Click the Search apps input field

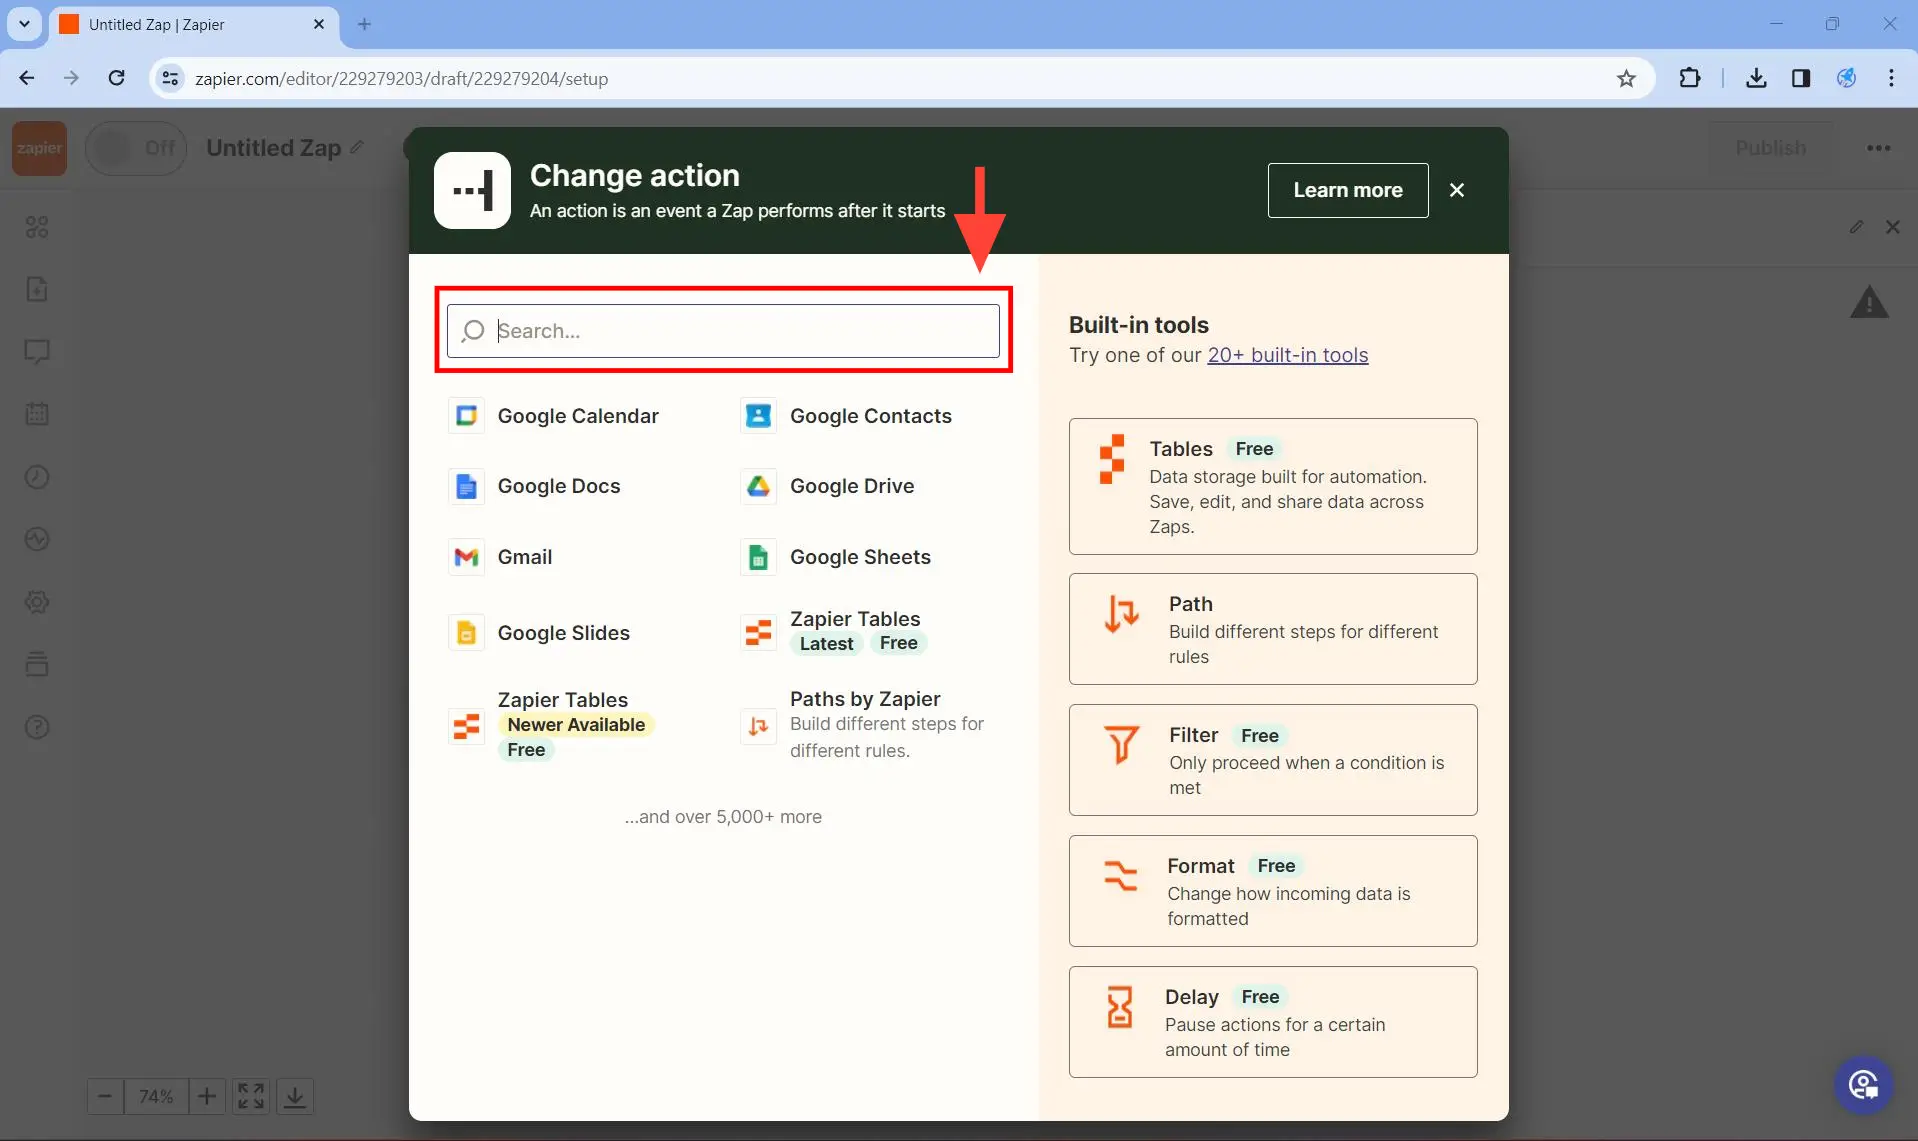[x=723, y=331]
